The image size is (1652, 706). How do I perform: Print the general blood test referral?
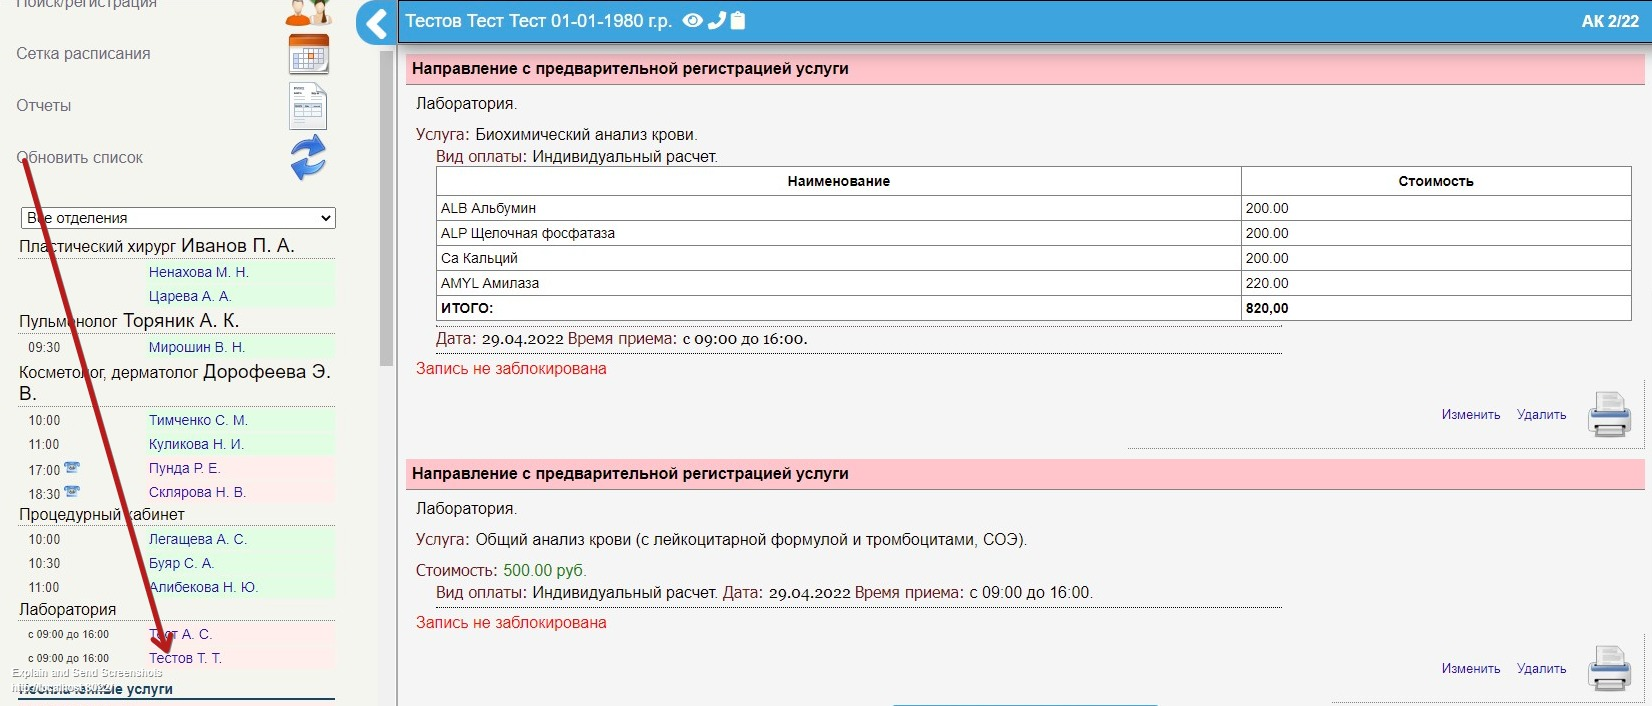[1609, 668]
